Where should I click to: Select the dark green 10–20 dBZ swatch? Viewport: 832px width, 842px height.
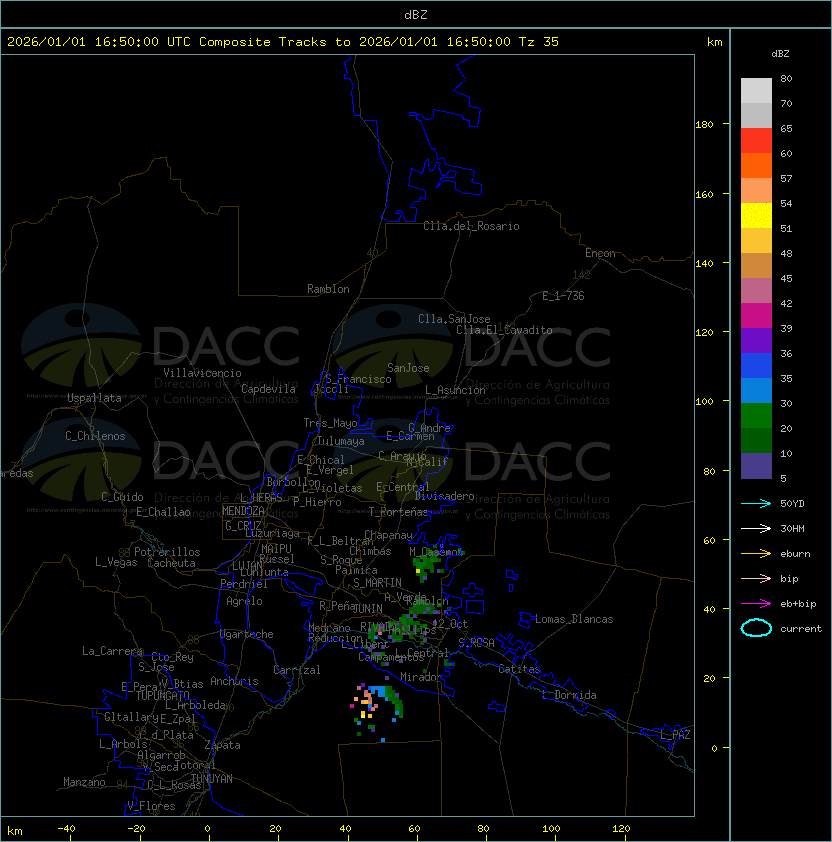coord(756,440)
